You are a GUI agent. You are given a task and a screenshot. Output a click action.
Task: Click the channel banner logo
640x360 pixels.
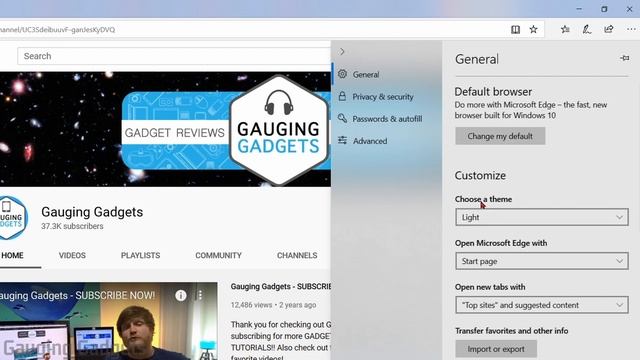tap(279, 130)
